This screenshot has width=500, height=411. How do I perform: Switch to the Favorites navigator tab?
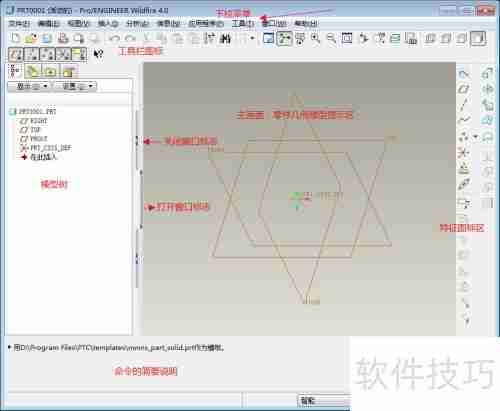51,71
